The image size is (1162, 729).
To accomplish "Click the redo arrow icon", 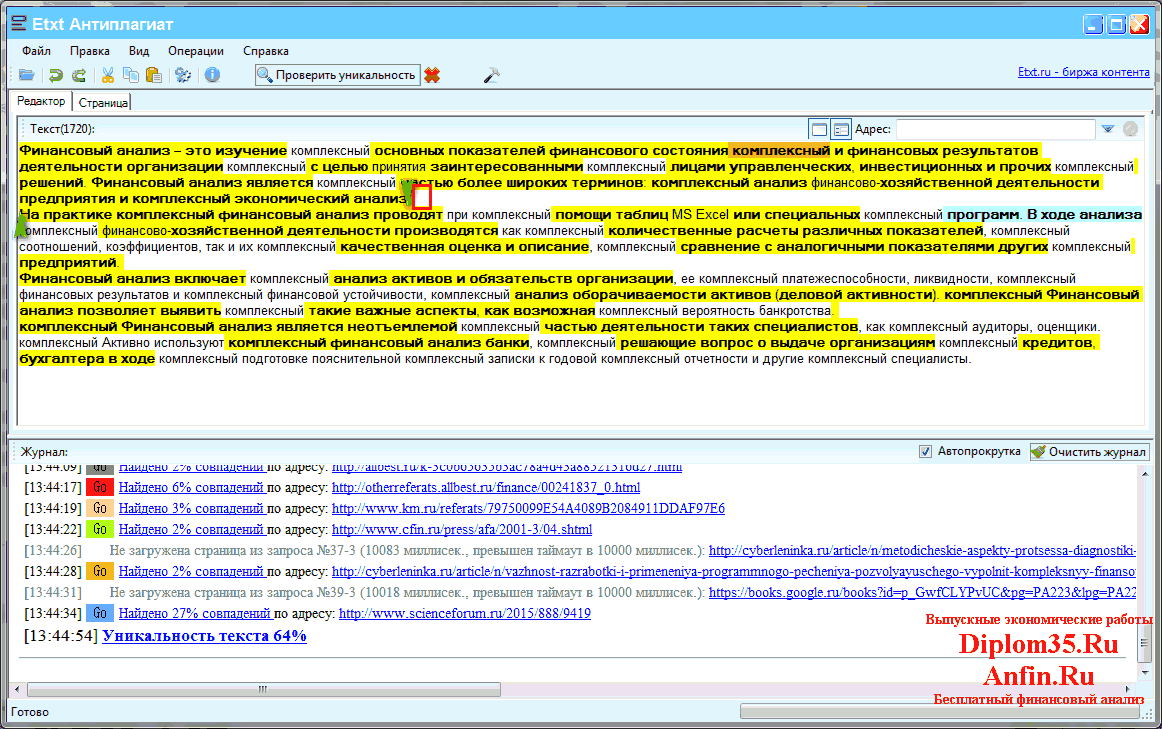I will click(79, 75).
